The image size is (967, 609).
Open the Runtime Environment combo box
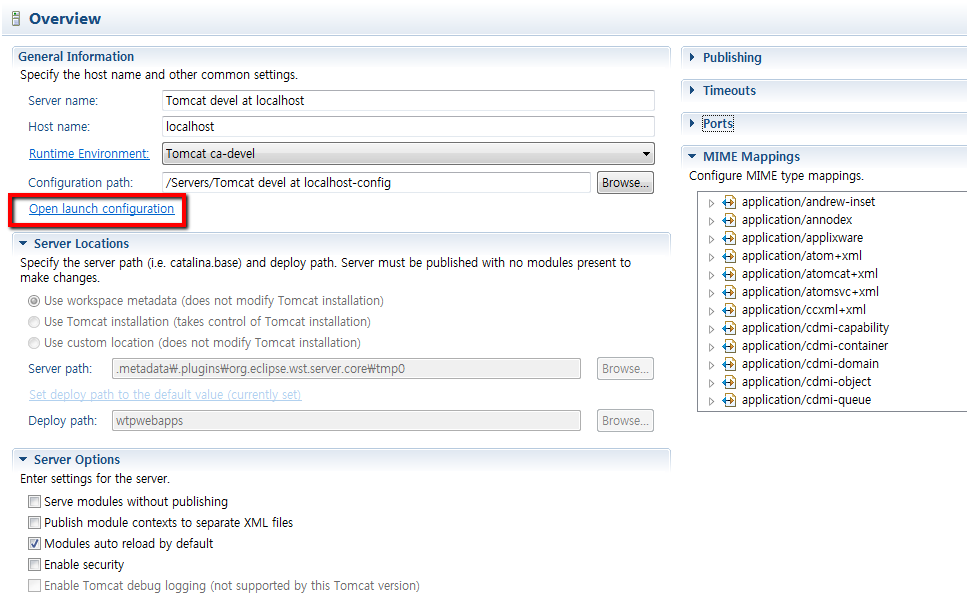pyautogui.click(x=408, y=154)
